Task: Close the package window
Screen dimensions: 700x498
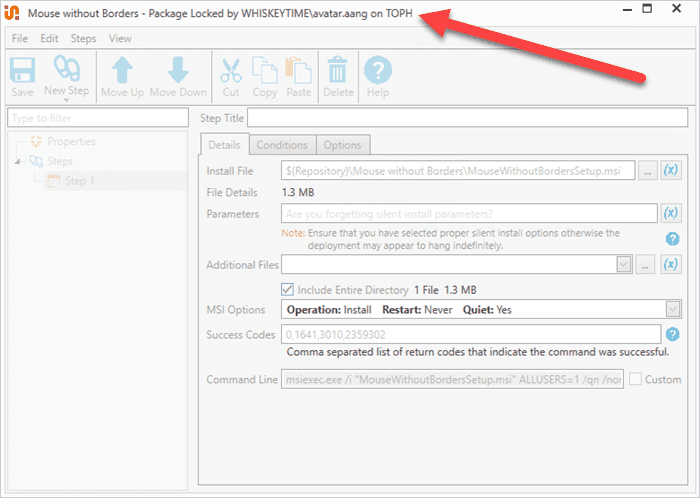Action: pyautogui.click(x=676, y=8)
